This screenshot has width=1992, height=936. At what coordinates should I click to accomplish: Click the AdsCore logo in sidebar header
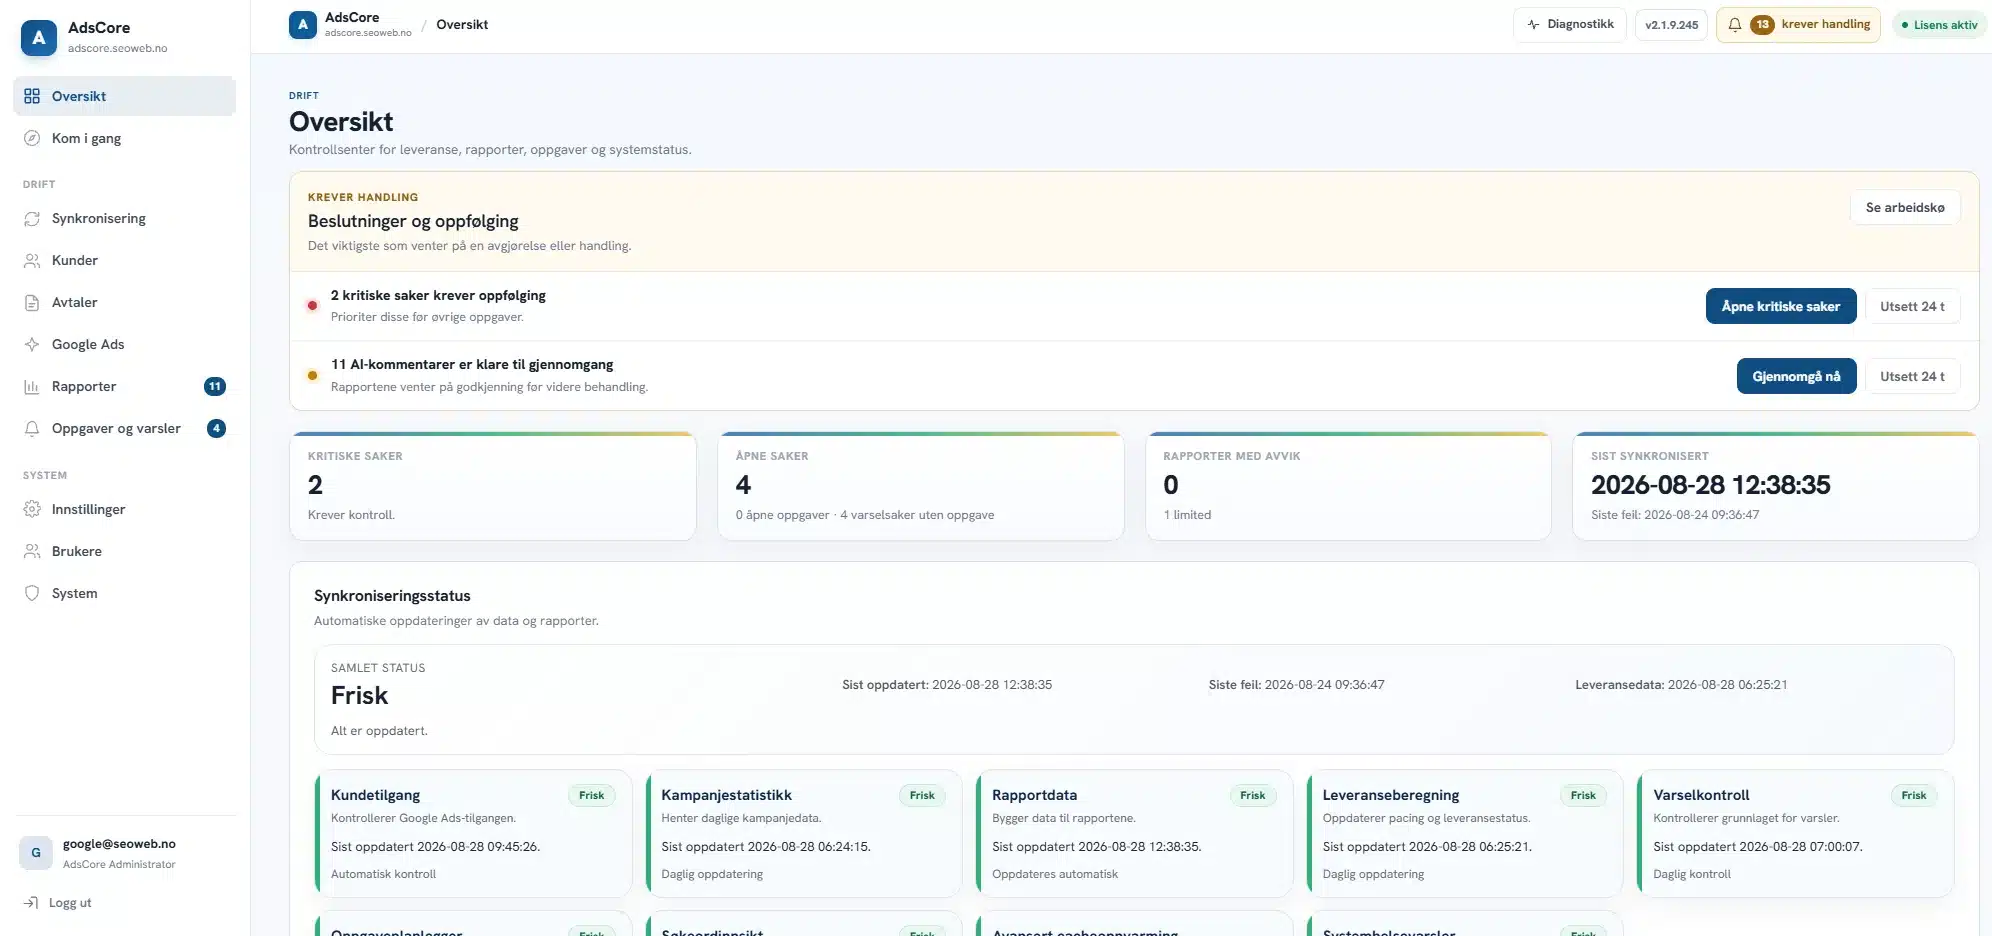click(x=38, y=37)
